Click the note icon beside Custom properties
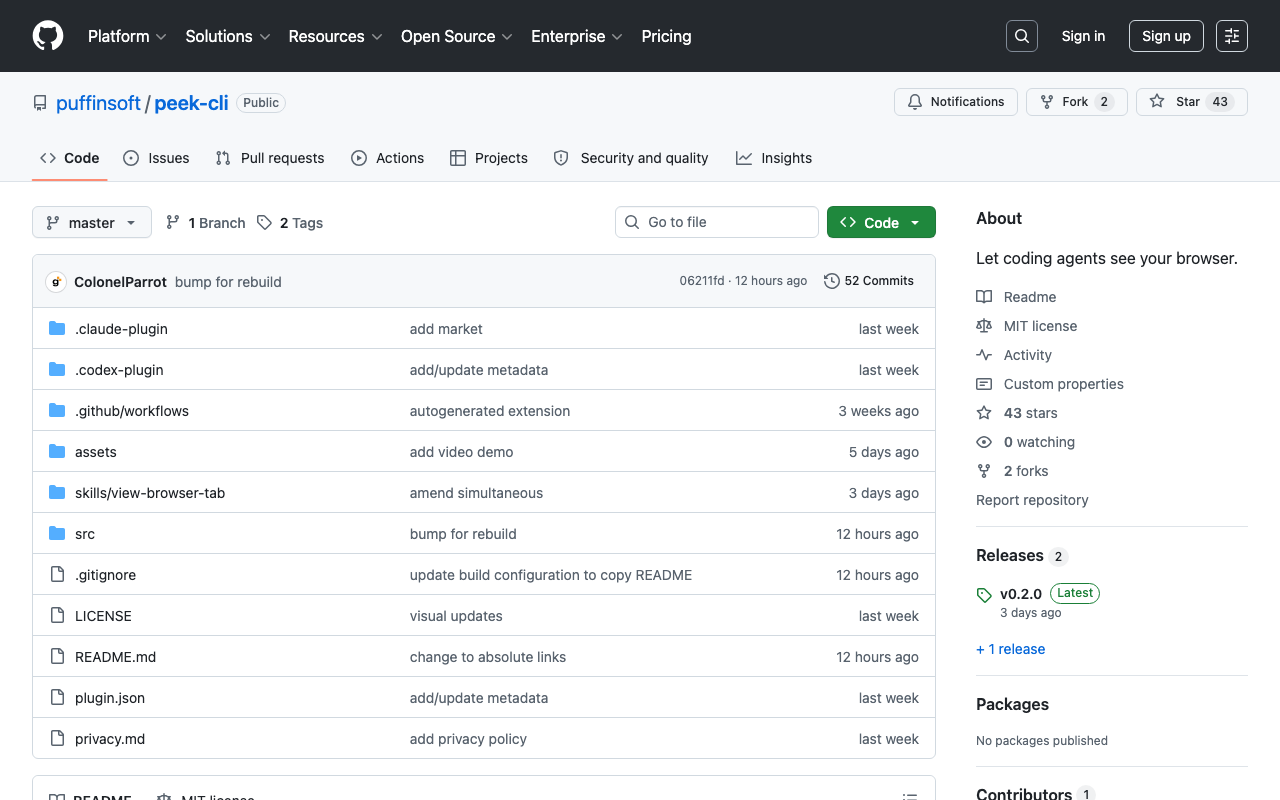Screen dimensions: 1280x800 (x=984, y=384)
